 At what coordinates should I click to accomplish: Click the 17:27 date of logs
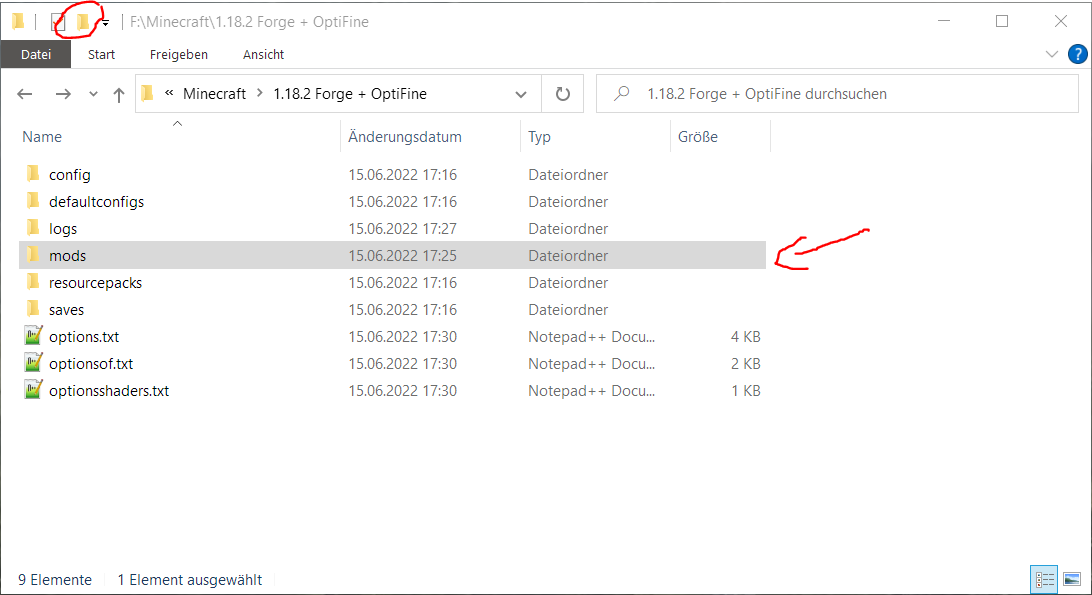(x=403, y=229)
